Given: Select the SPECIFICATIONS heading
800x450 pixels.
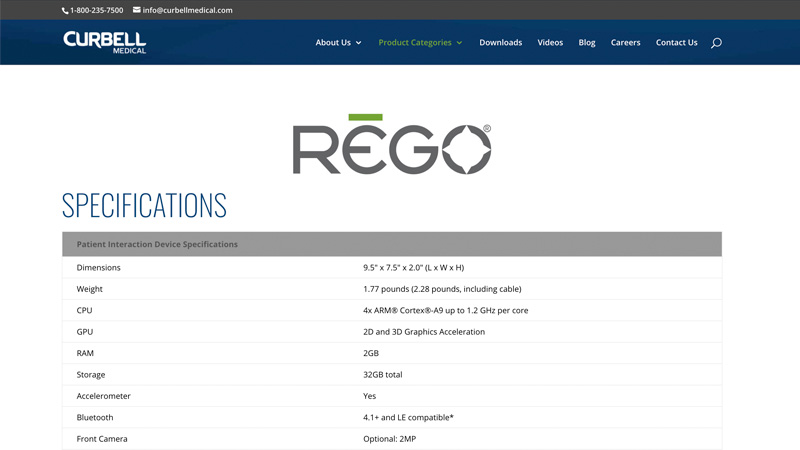Looking at the screenshot, I should coord(144,206).
